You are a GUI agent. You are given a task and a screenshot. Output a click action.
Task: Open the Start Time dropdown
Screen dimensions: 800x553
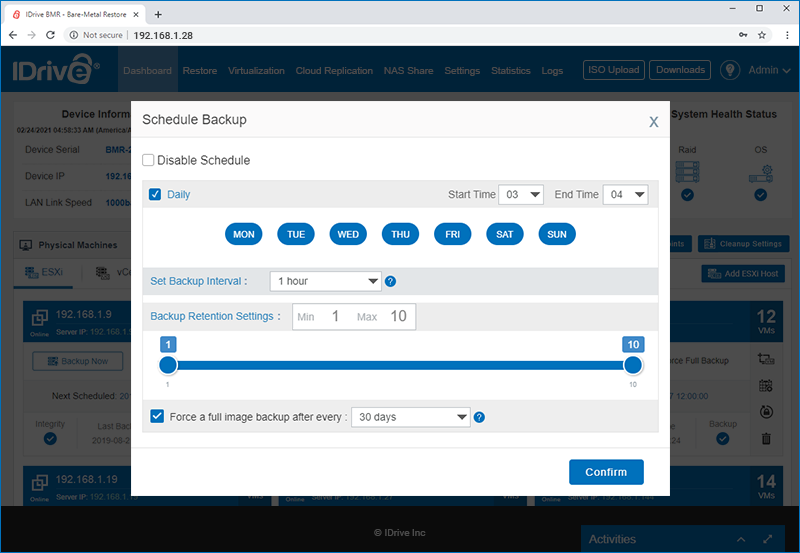(521, 194)
